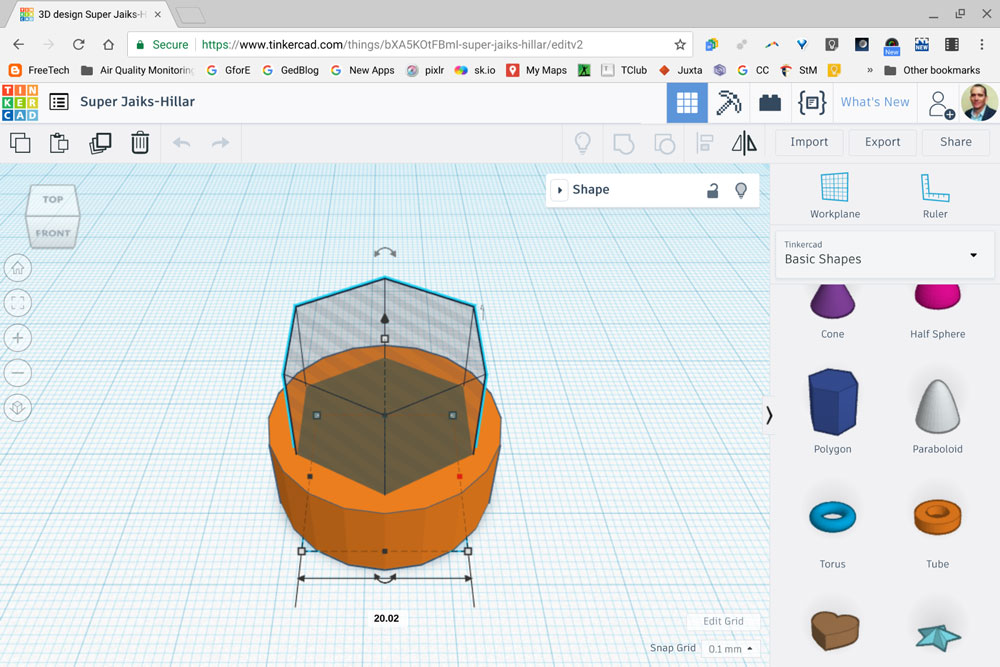The height and width of the screenshot is (667, 1000).
Task: Toggle shape visibility lightbulb in Shape panel
Action: click(741, 190)
